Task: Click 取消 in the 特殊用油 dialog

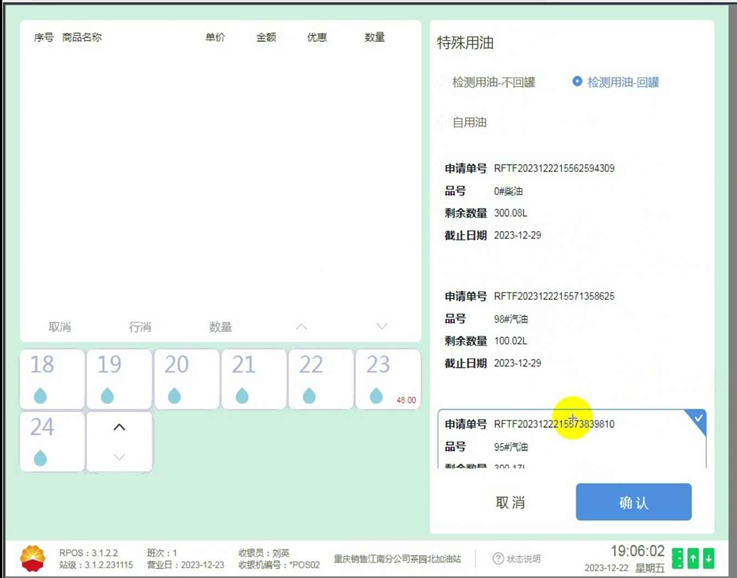Action: pos(510,502)
